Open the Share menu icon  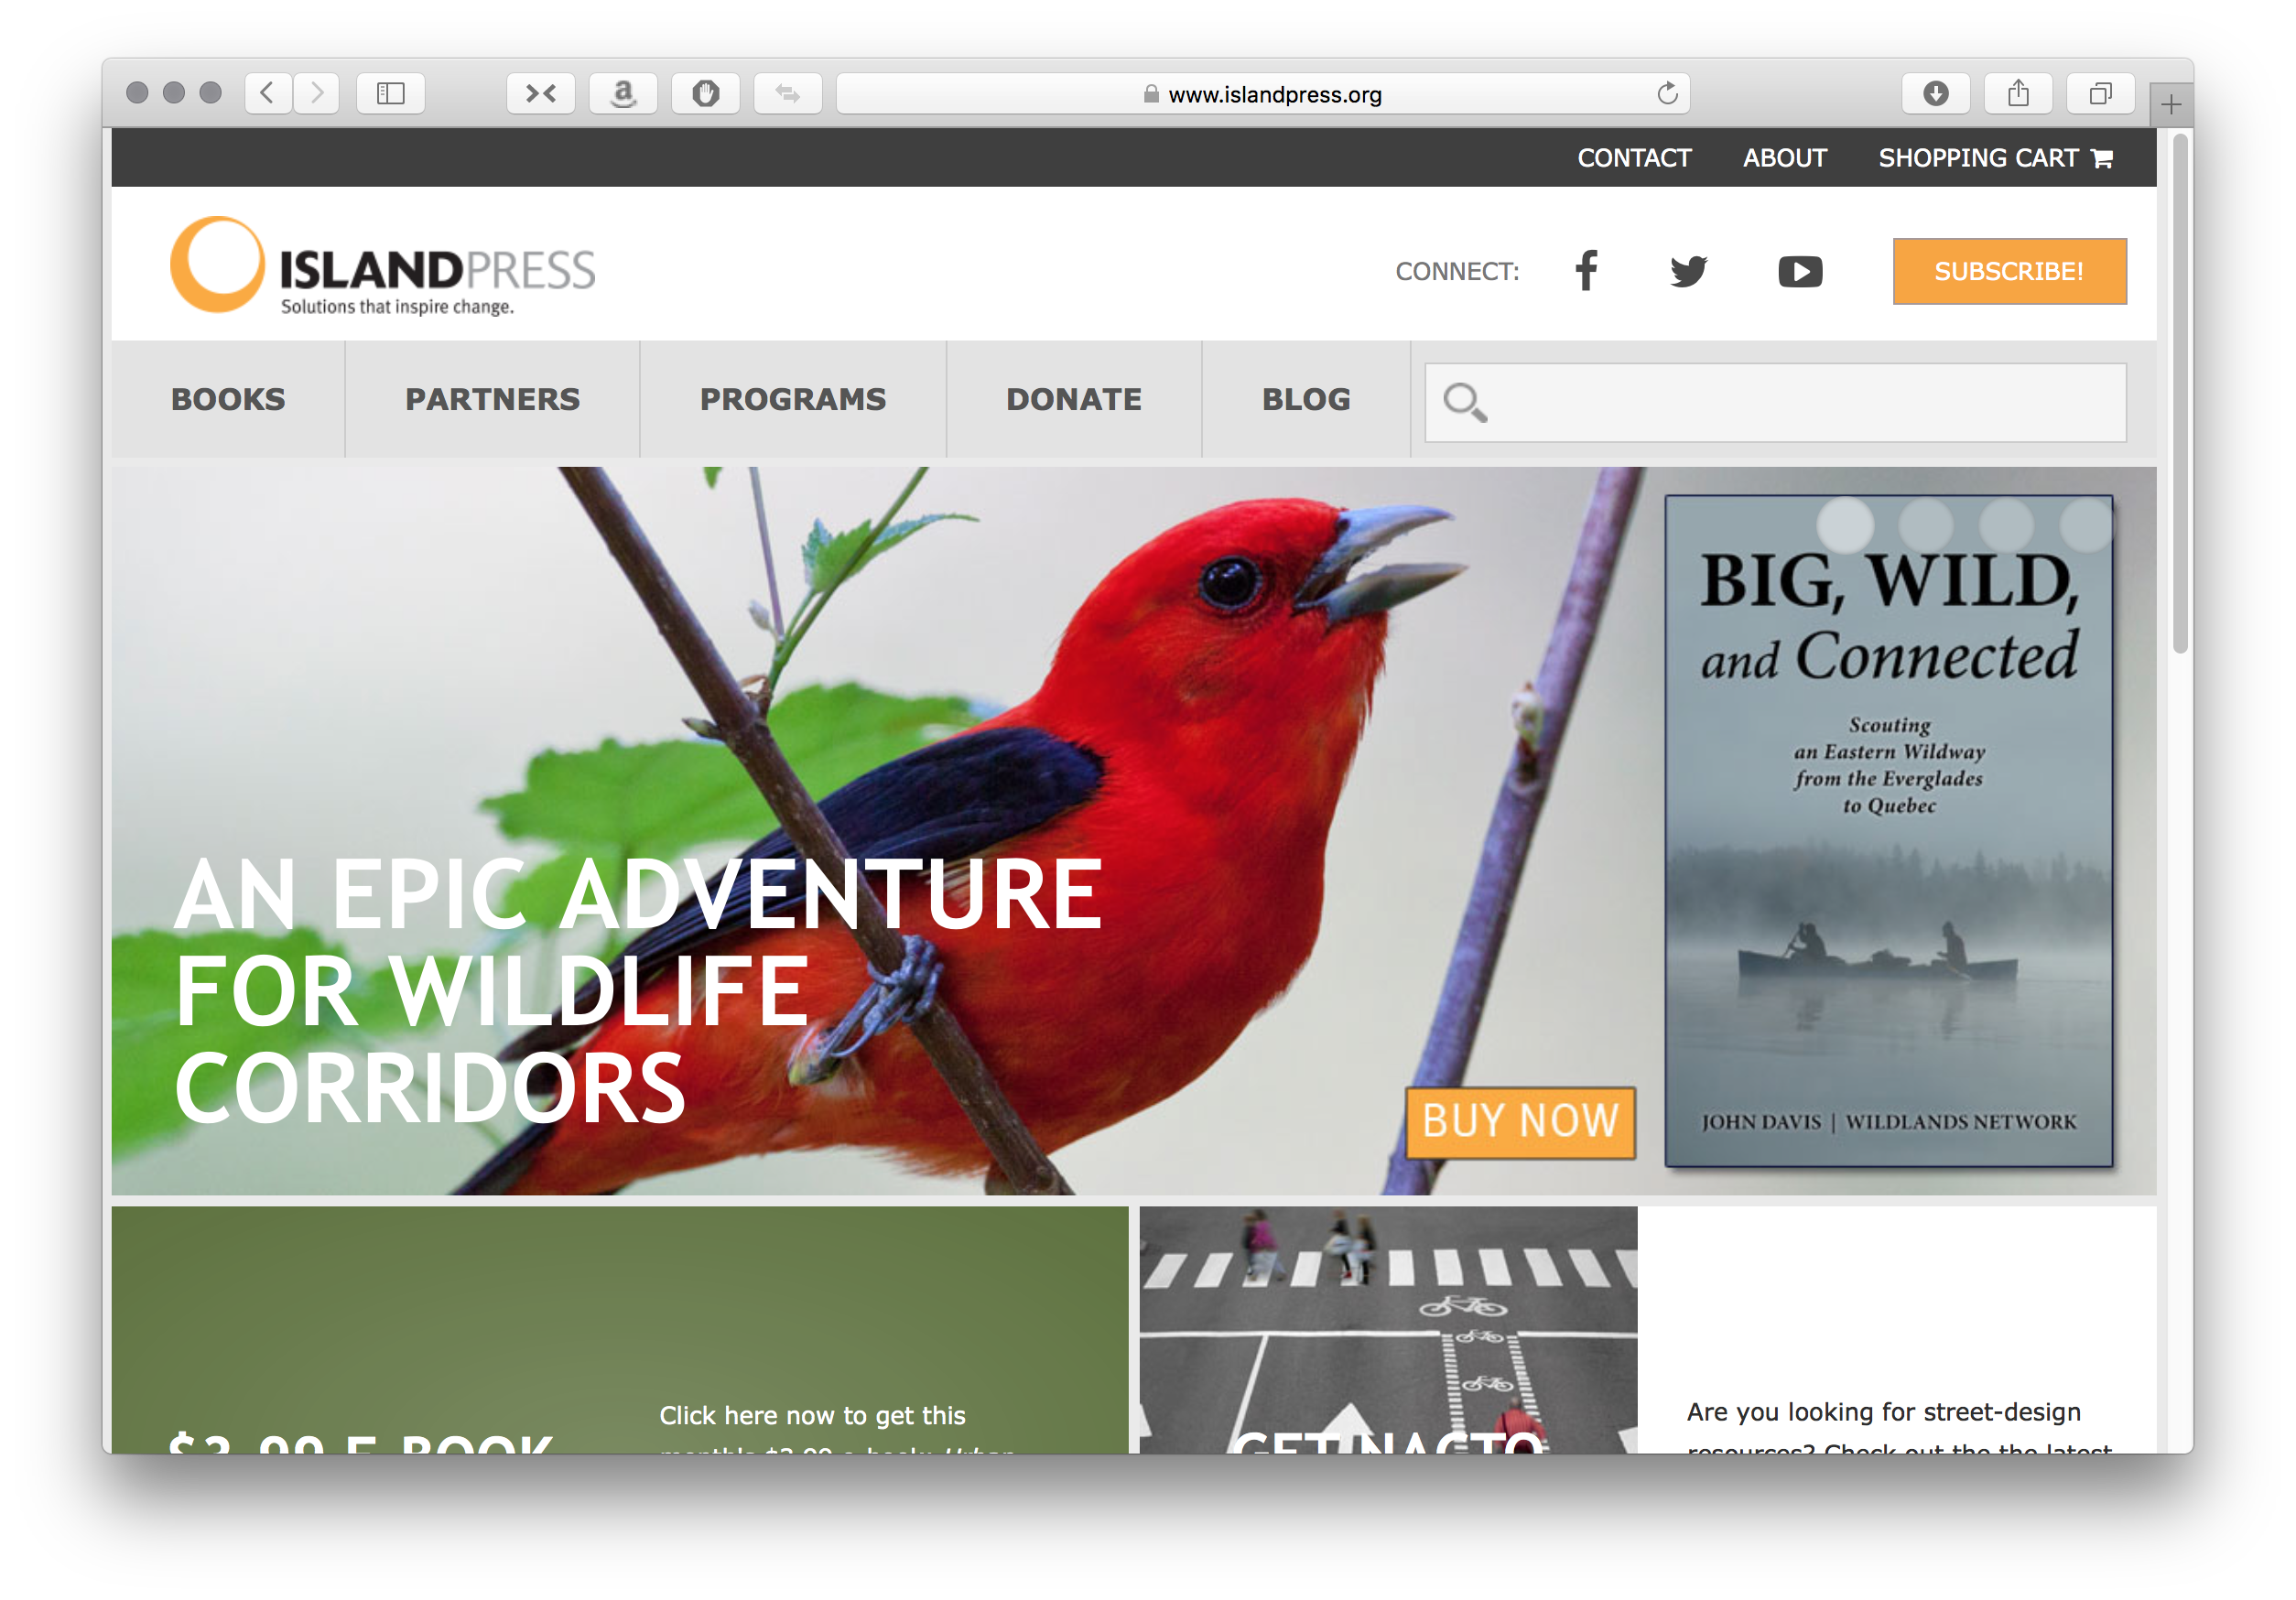coord(2018,93)
